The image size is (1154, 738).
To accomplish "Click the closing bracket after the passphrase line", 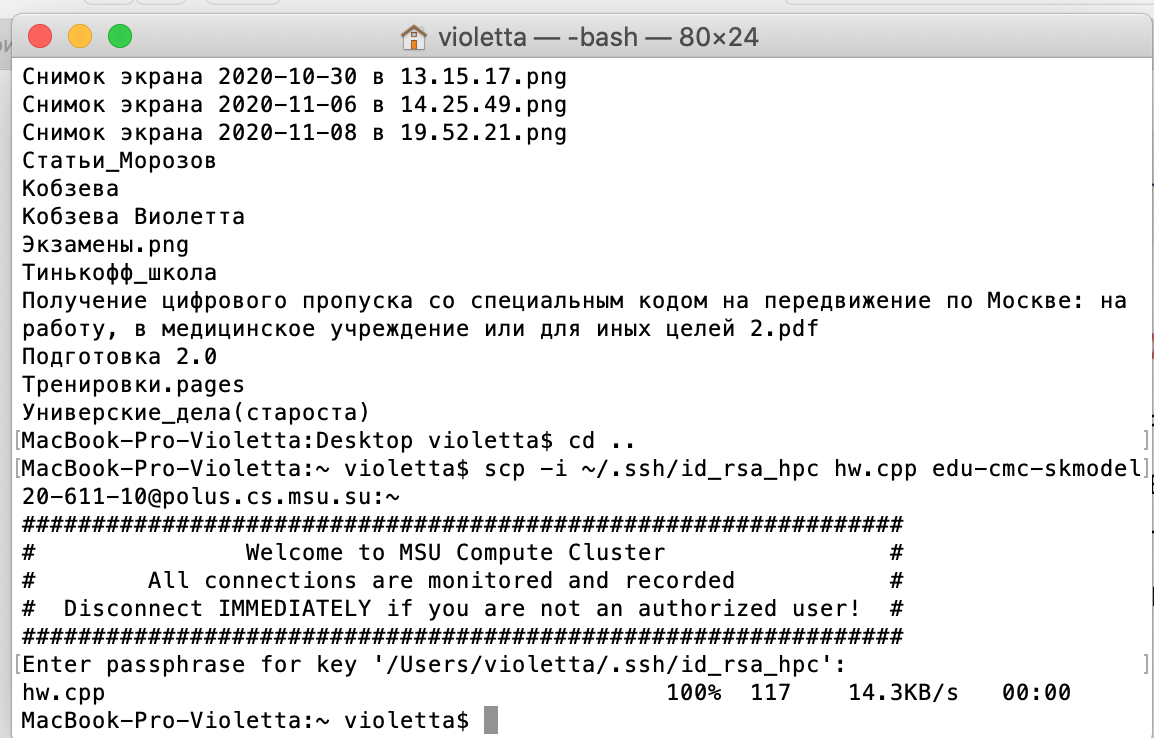I will tap(1146, 664).
